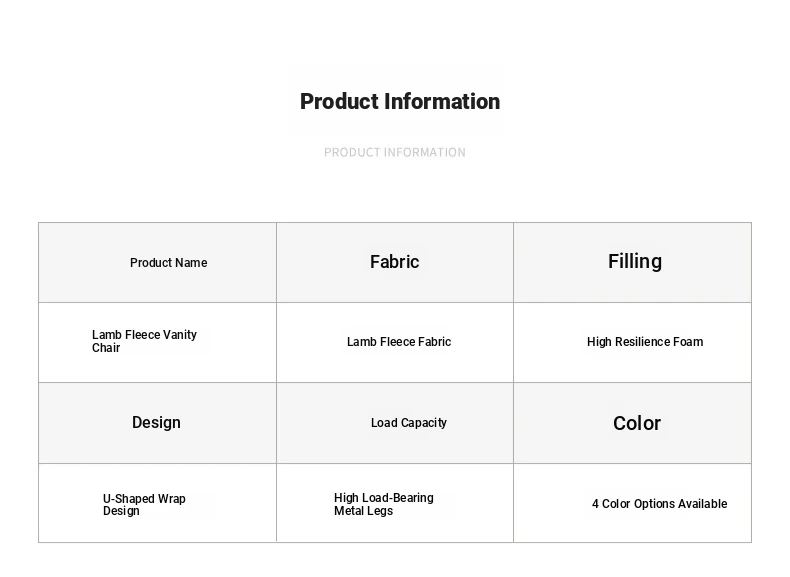Click the word Information in the heading
The width and height of the screenshot is (790, 577).
442,102
